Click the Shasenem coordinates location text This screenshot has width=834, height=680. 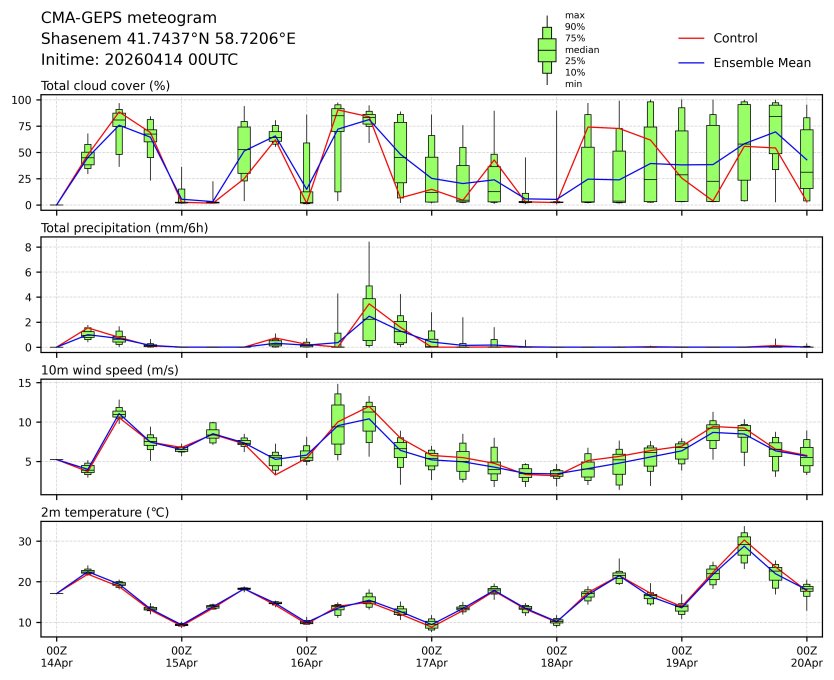(168, 39)
